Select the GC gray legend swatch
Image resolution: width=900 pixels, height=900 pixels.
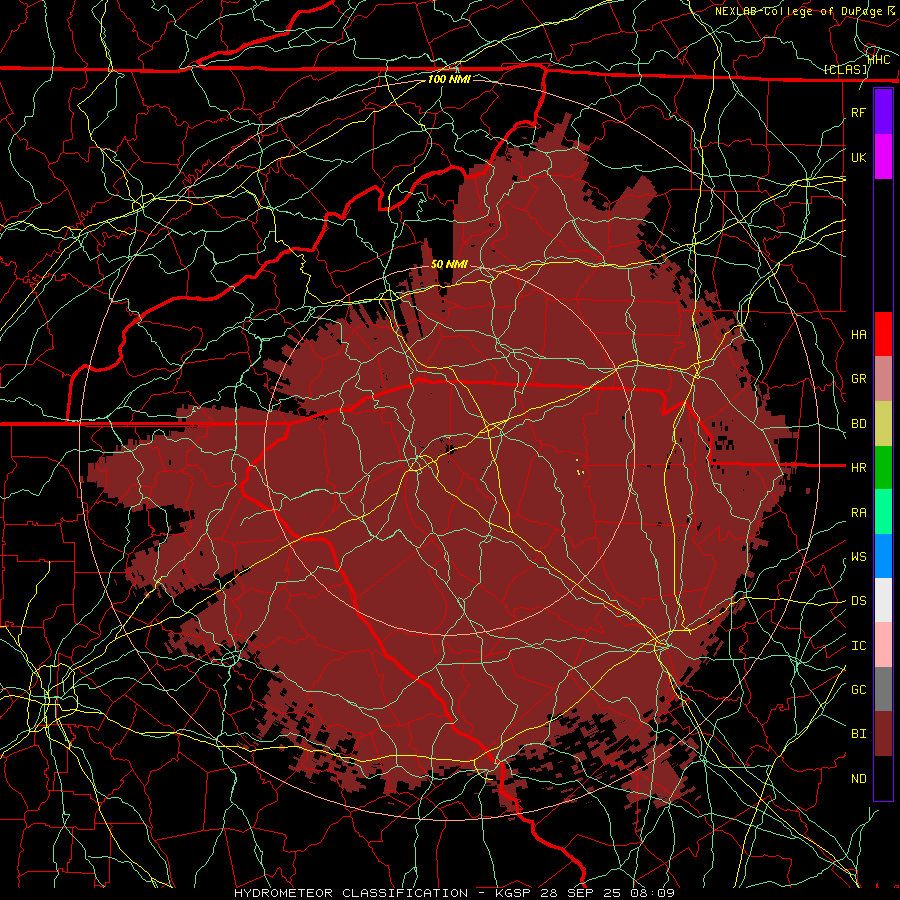883,689
